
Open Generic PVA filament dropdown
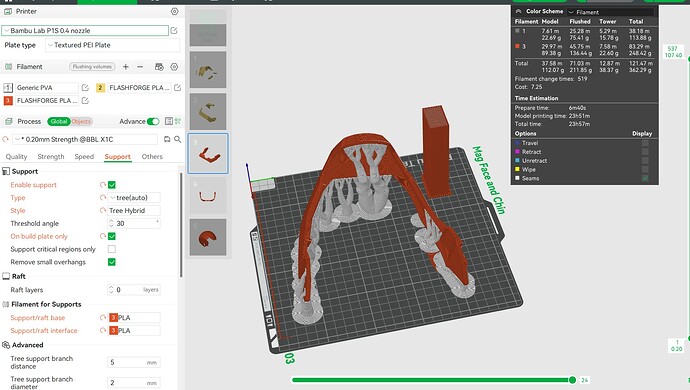point(46,88)
